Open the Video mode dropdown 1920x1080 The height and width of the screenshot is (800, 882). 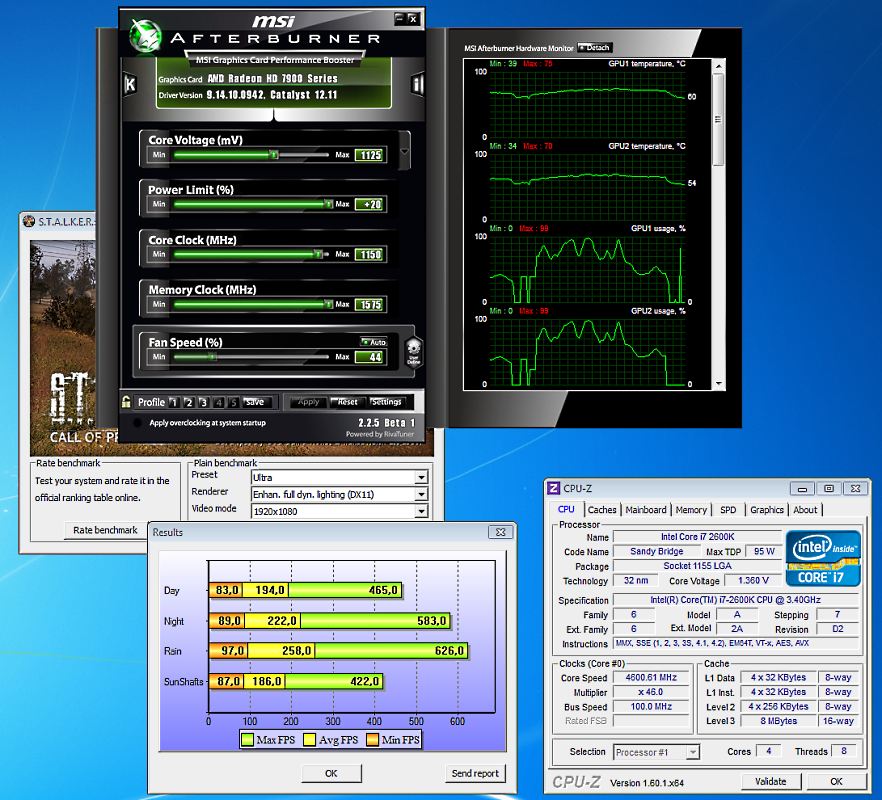point(421,511)
